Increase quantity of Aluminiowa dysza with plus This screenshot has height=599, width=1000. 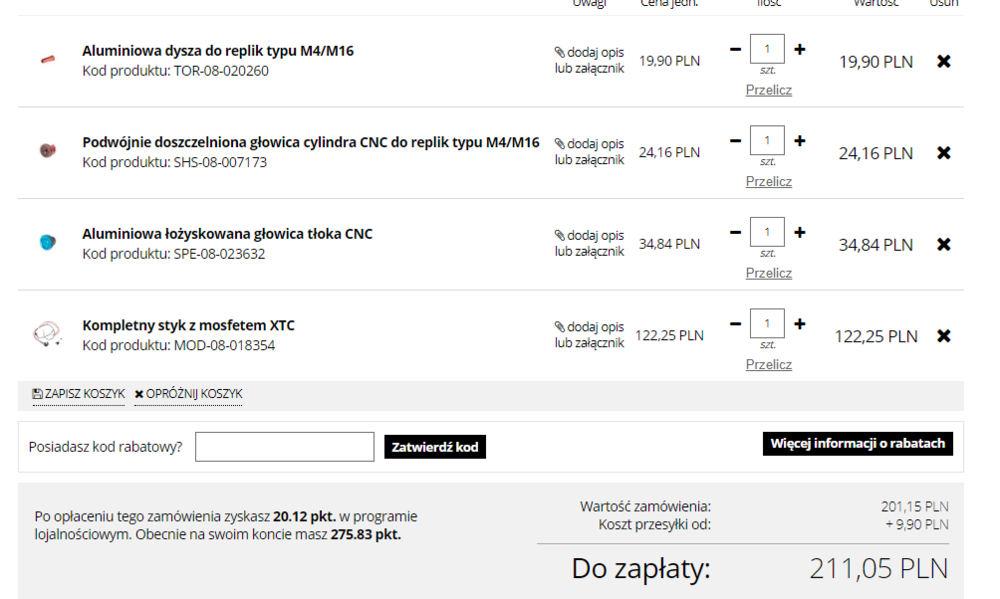(x=799, y=49)
